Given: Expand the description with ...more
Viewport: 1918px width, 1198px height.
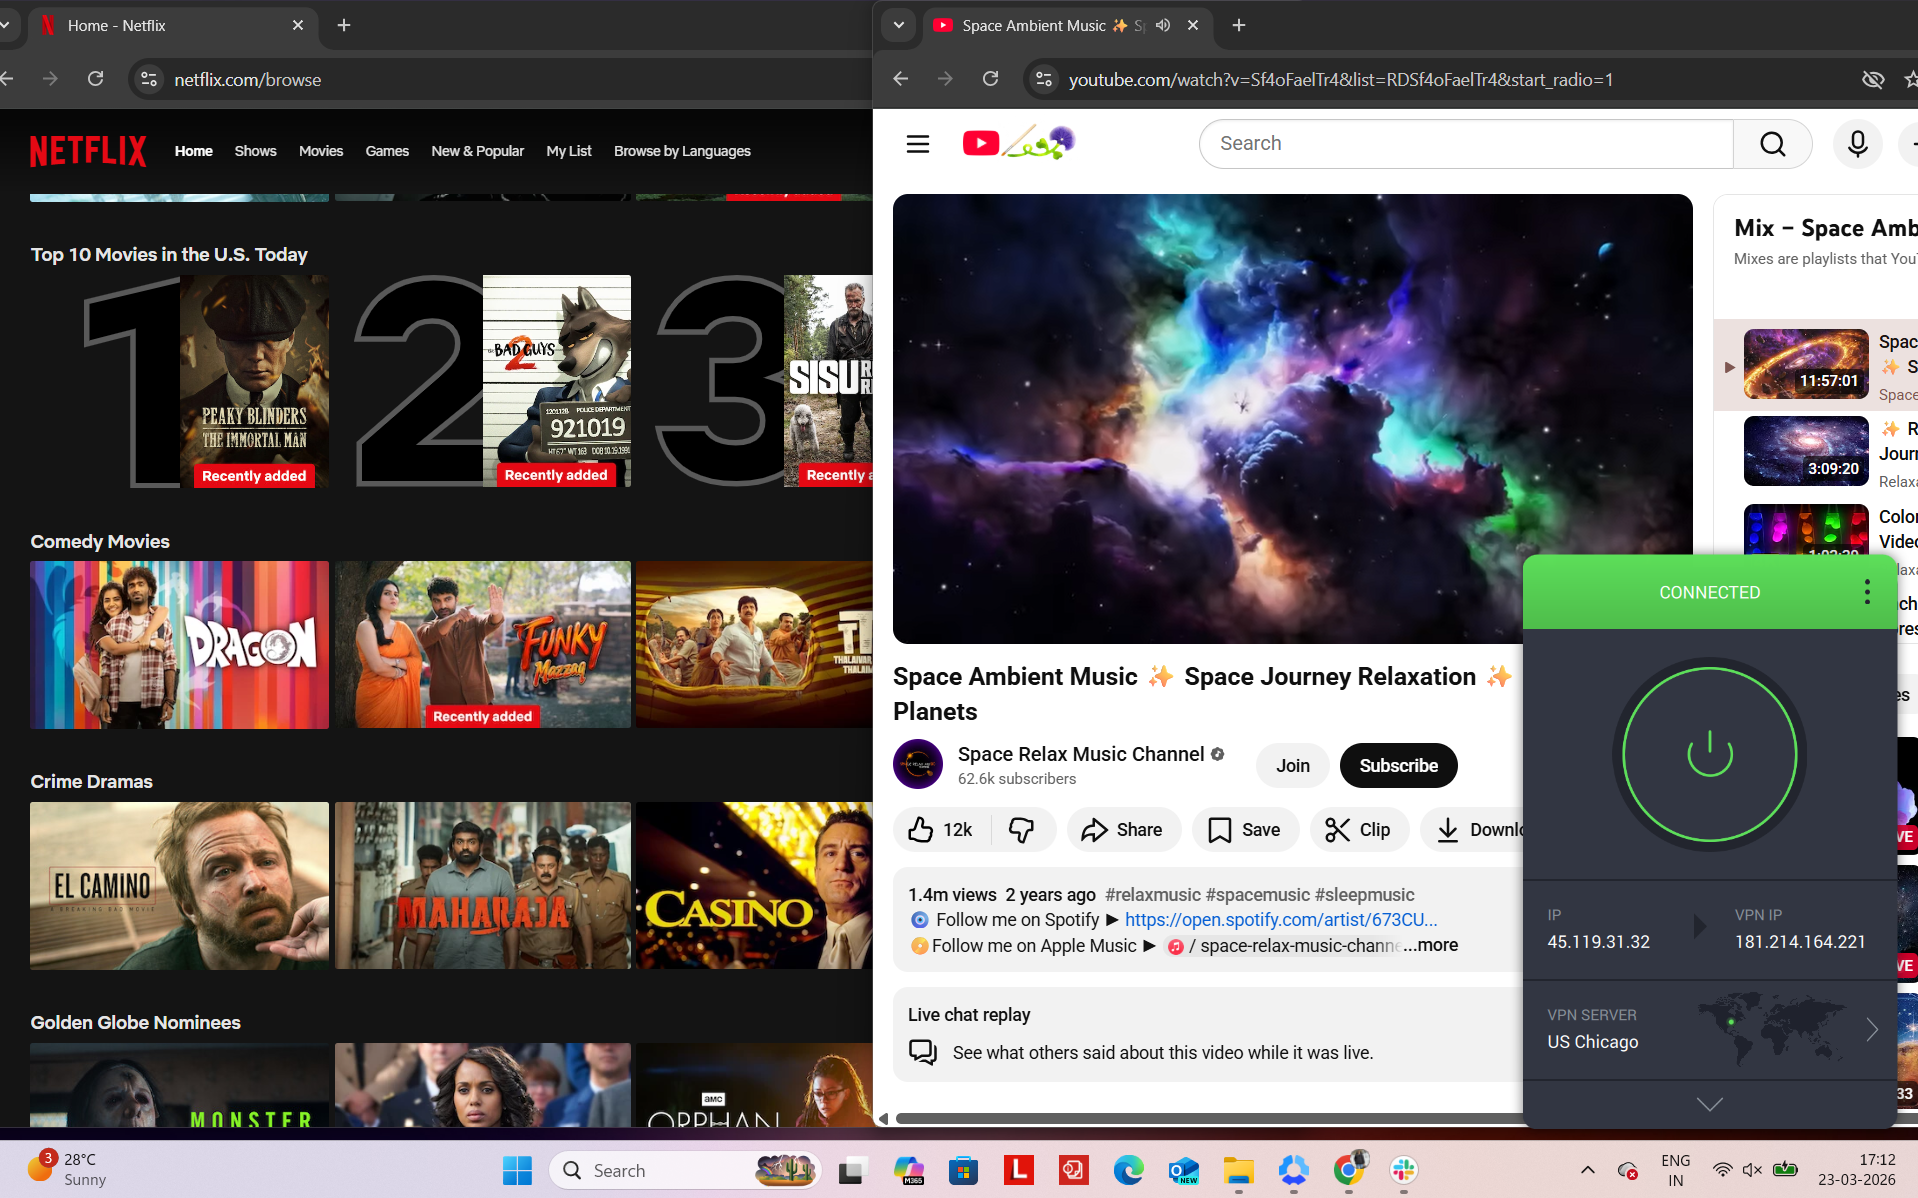Looking at the screenshot, I should point(1430,945).
